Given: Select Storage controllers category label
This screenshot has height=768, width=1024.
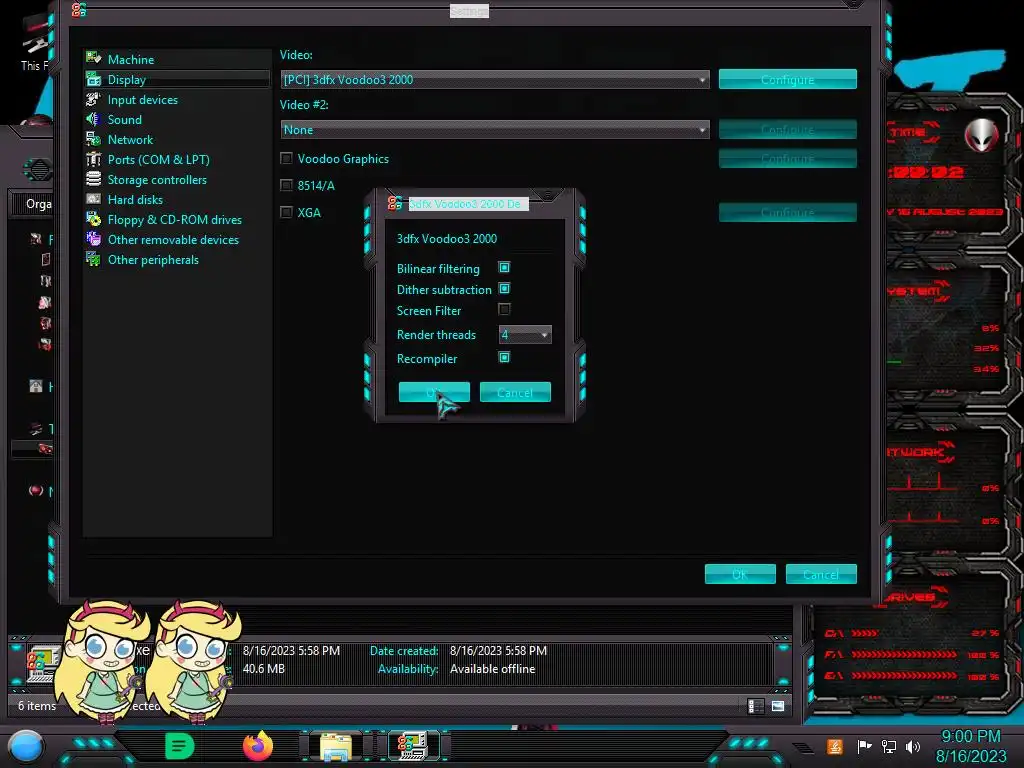Looking at the screenshot, I should pyautogui.click(x=157, y=180).
